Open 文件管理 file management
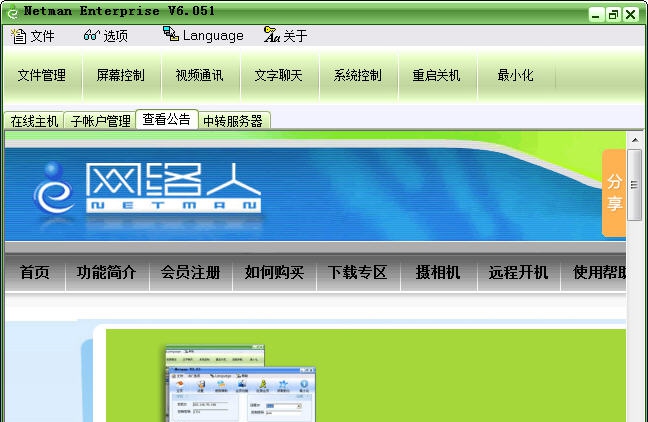The height and width of the screenshot is (422, 648). point(42,76)
